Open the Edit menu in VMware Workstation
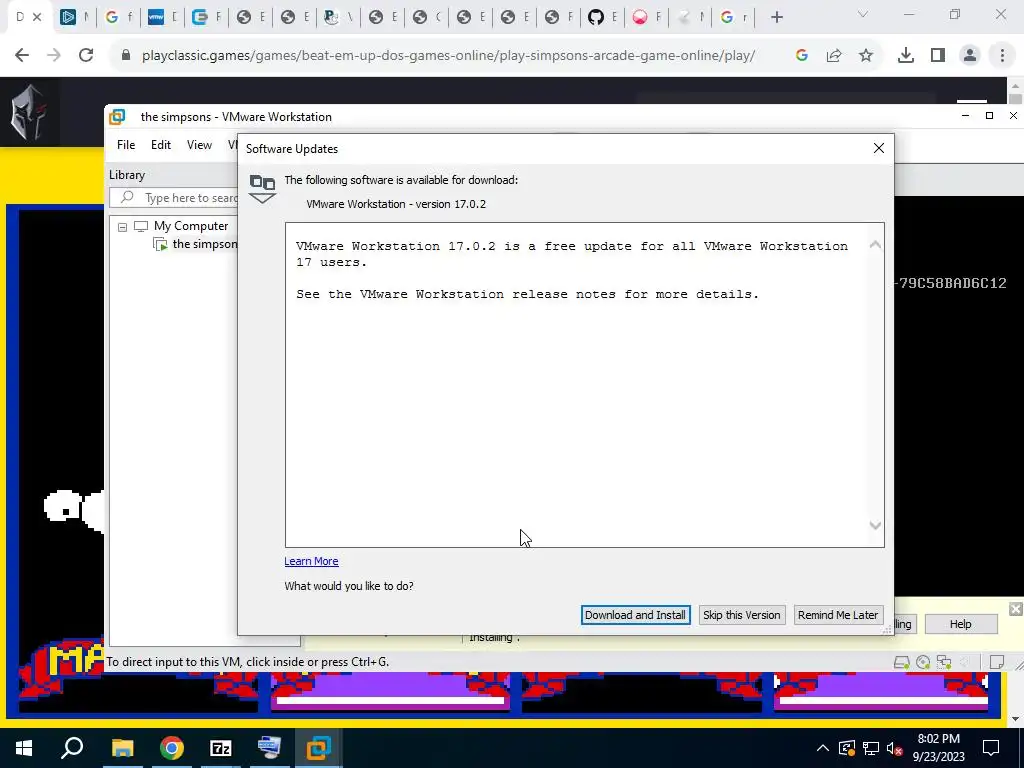 (161, 145)
